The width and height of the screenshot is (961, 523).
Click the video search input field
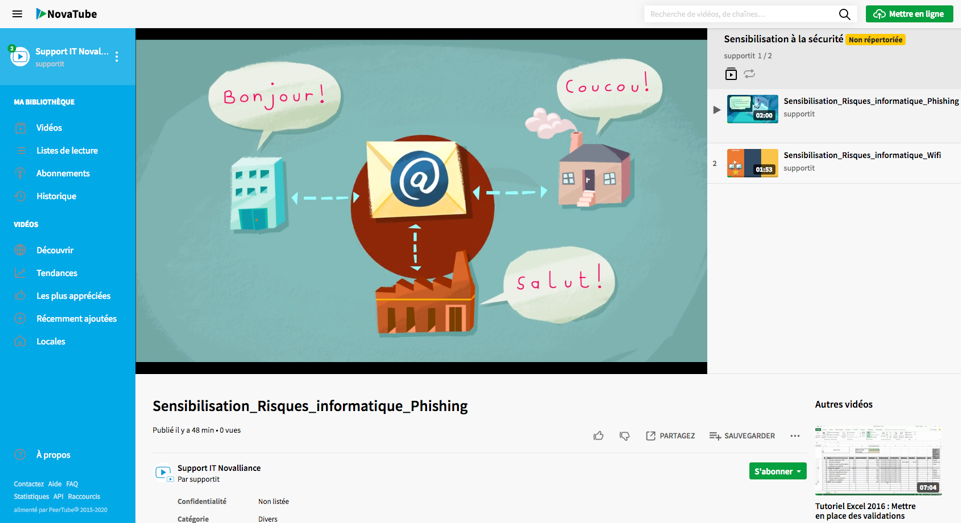pyautogui.click(x=740, y=14)
